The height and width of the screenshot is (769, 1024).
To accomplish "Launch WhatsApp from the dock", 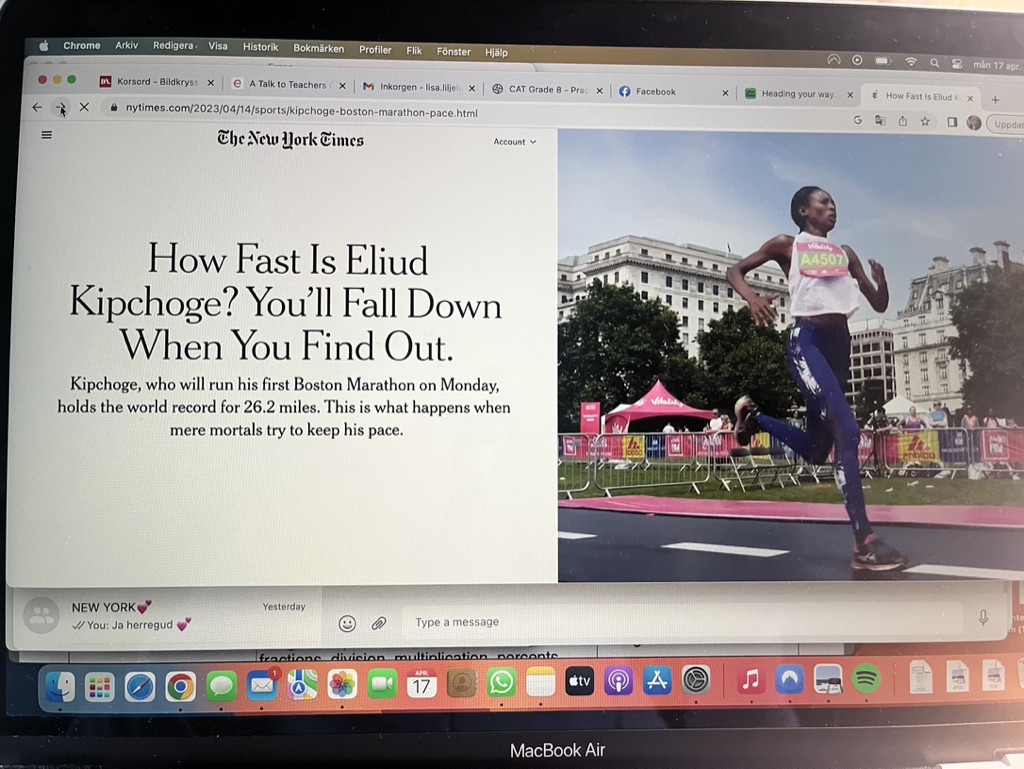I will (501, 683).
